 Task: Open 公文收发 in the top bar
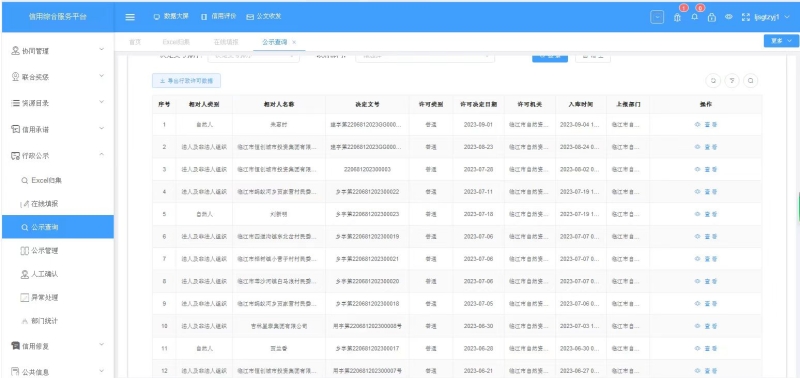tap(264, 16)
